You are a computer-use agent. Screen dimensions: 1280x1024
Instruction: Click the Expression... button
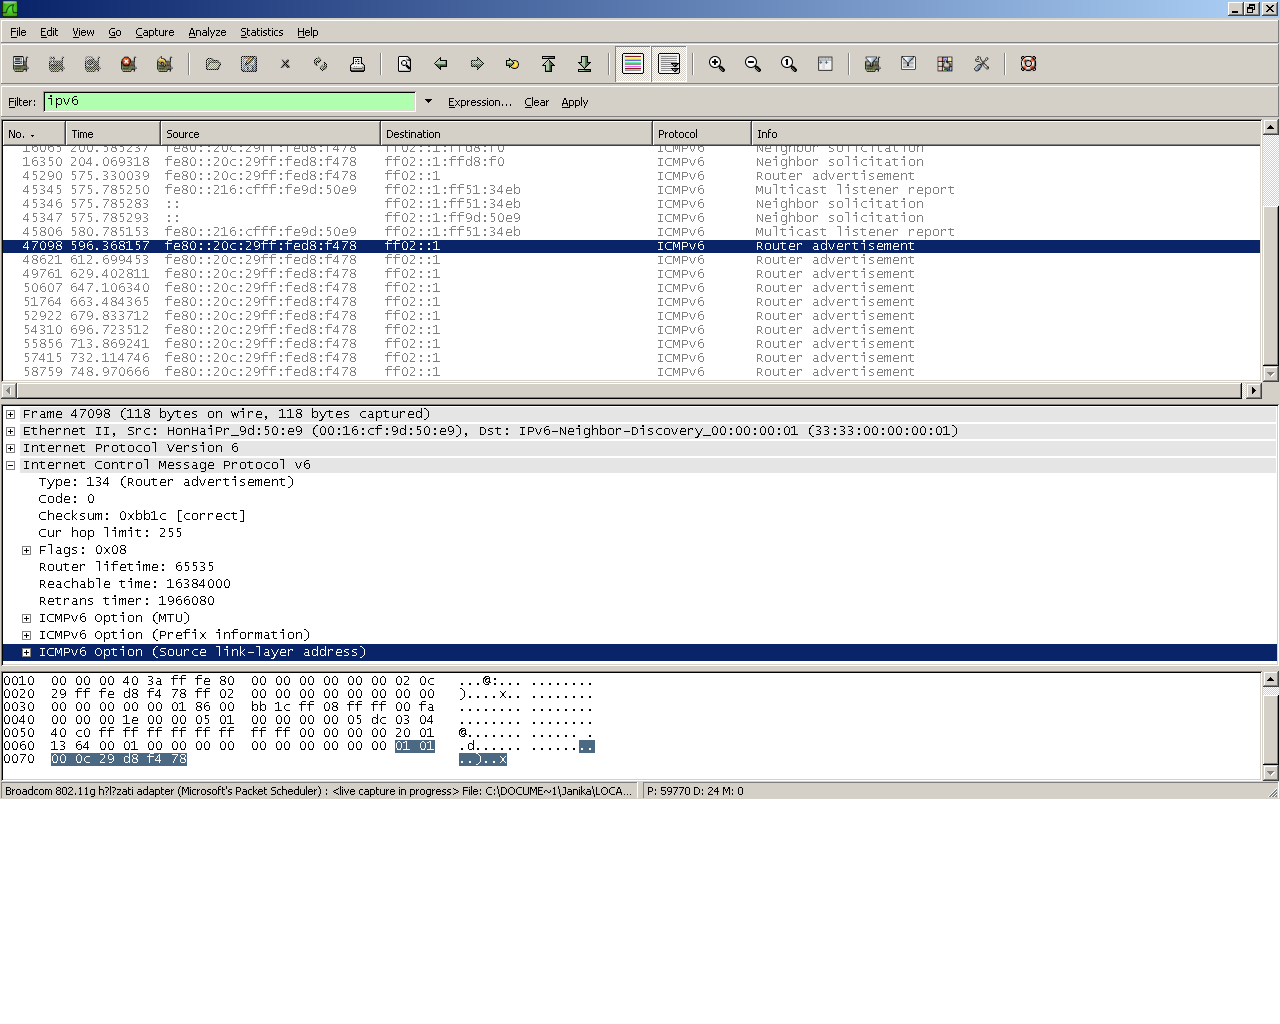(479, 102)
